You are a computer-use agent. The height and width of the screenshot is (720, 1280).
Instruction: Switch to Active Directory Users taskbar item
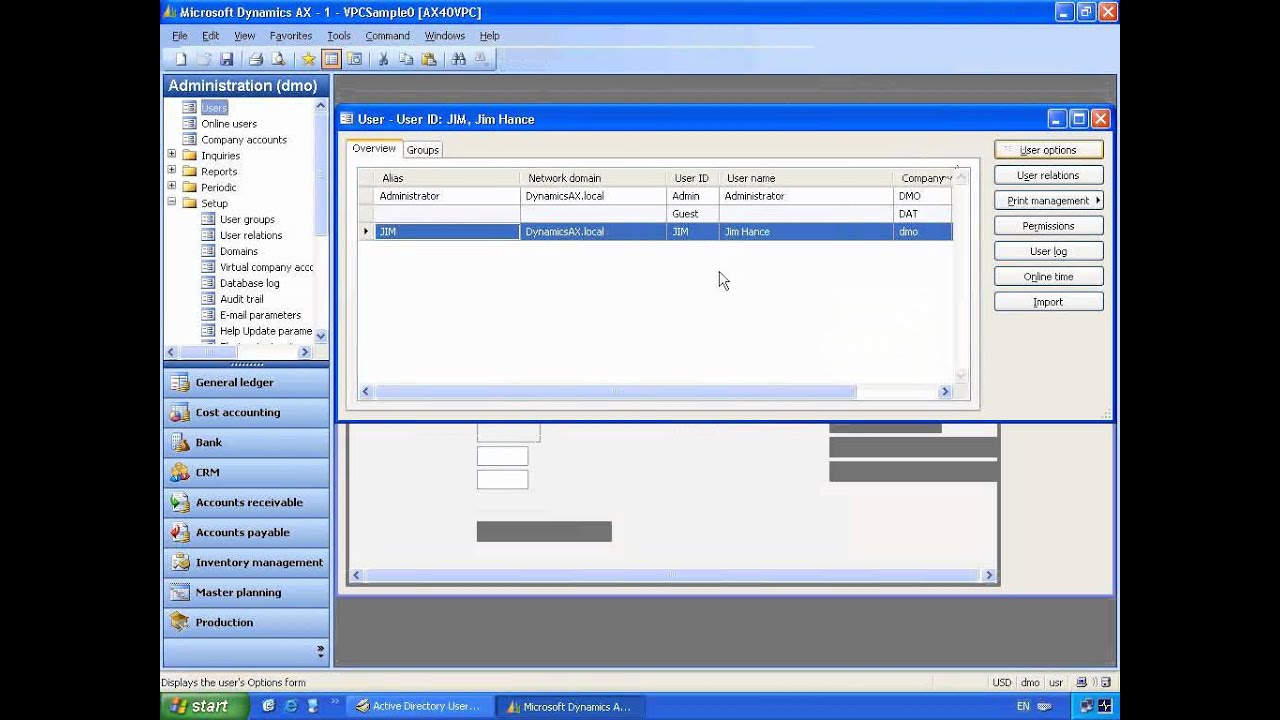(x=418, y=706)
